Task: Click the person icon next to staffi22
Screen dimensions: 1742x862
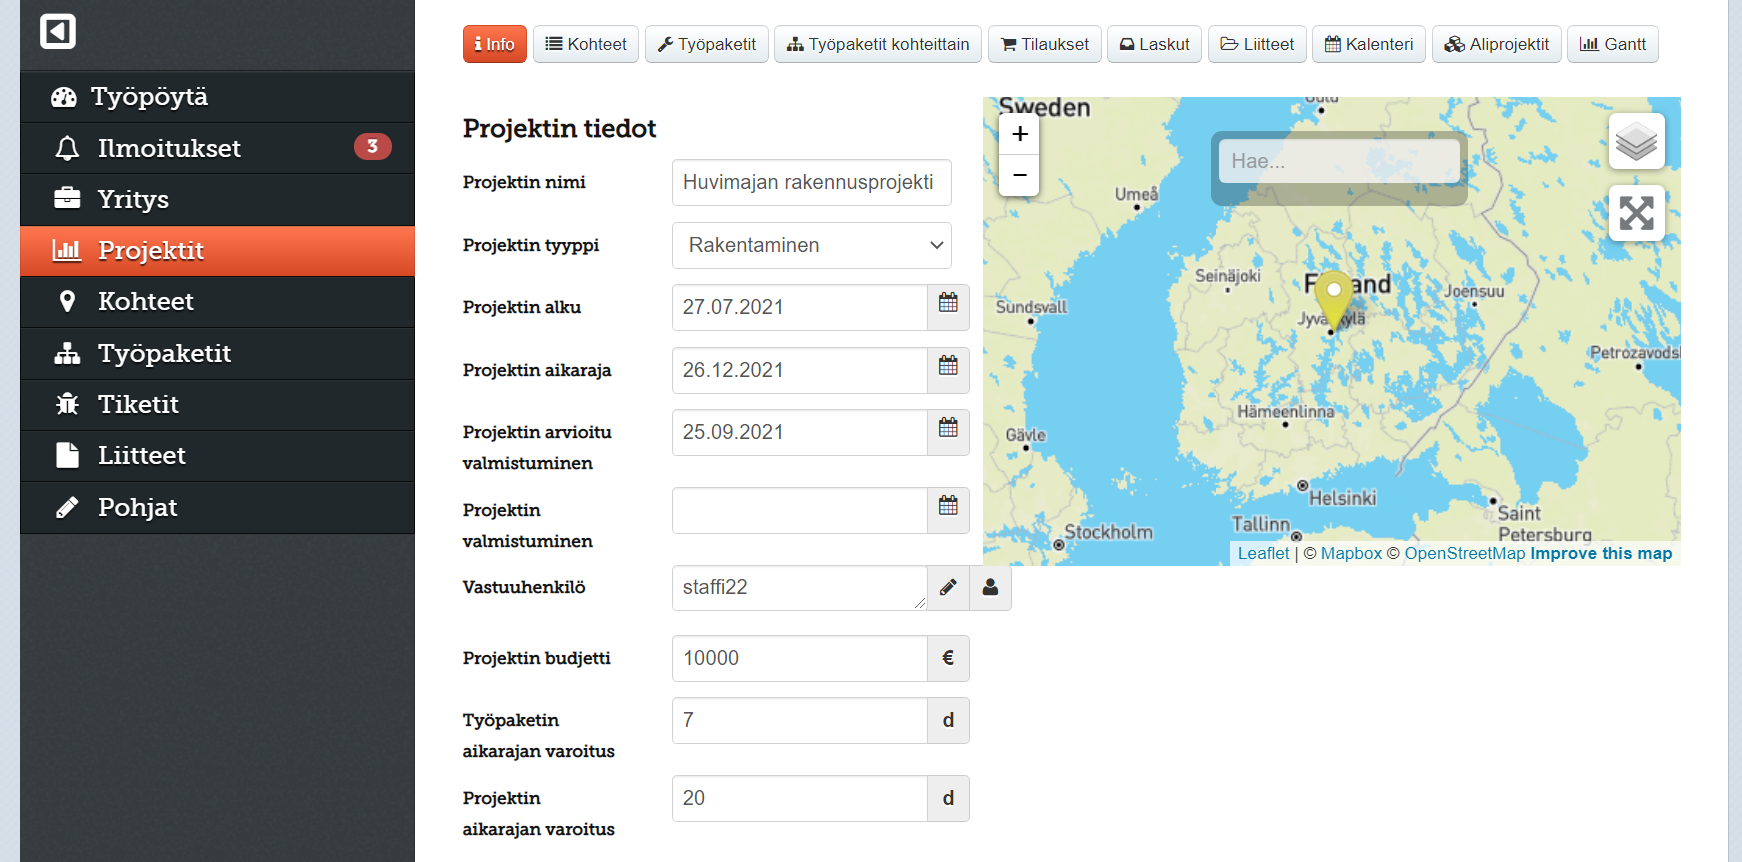Action: click(x=990, y=588)
